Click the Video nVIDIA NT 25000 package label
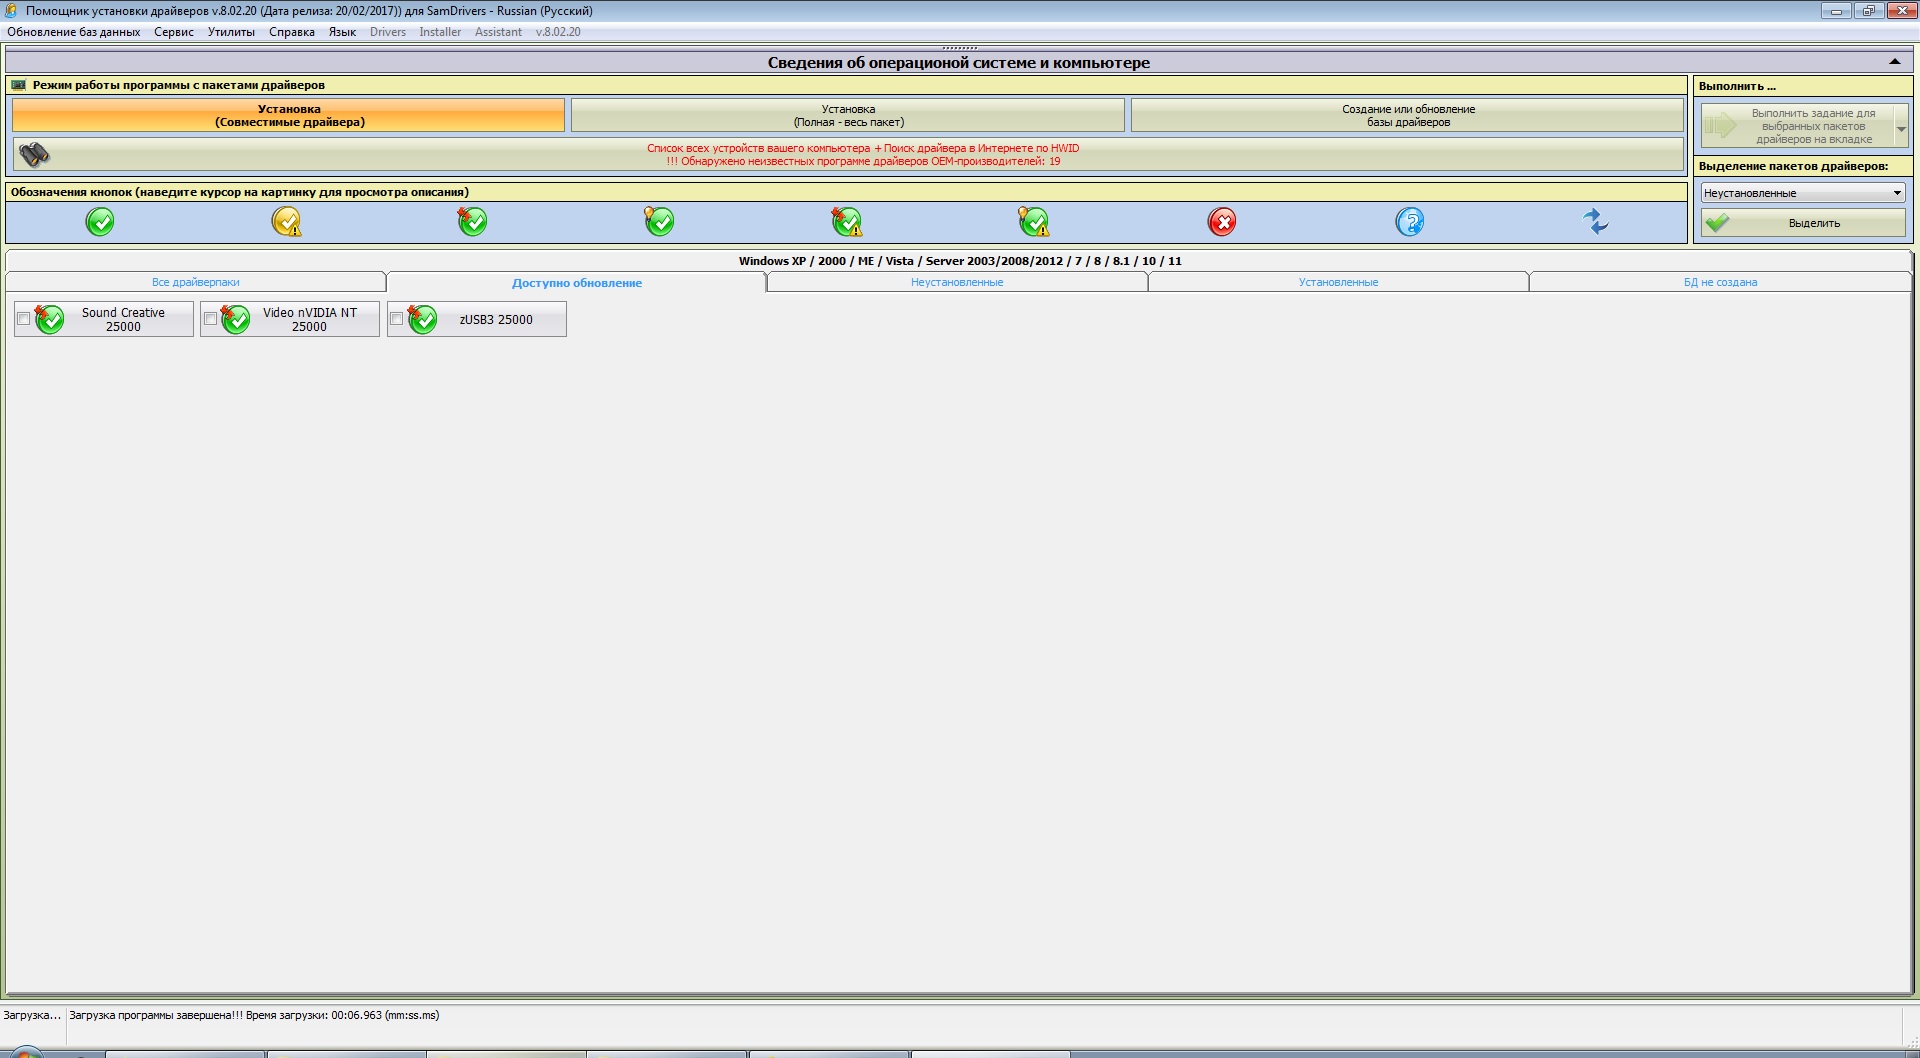Screen dimensions: 1920x1058 [x=309, y=319]
